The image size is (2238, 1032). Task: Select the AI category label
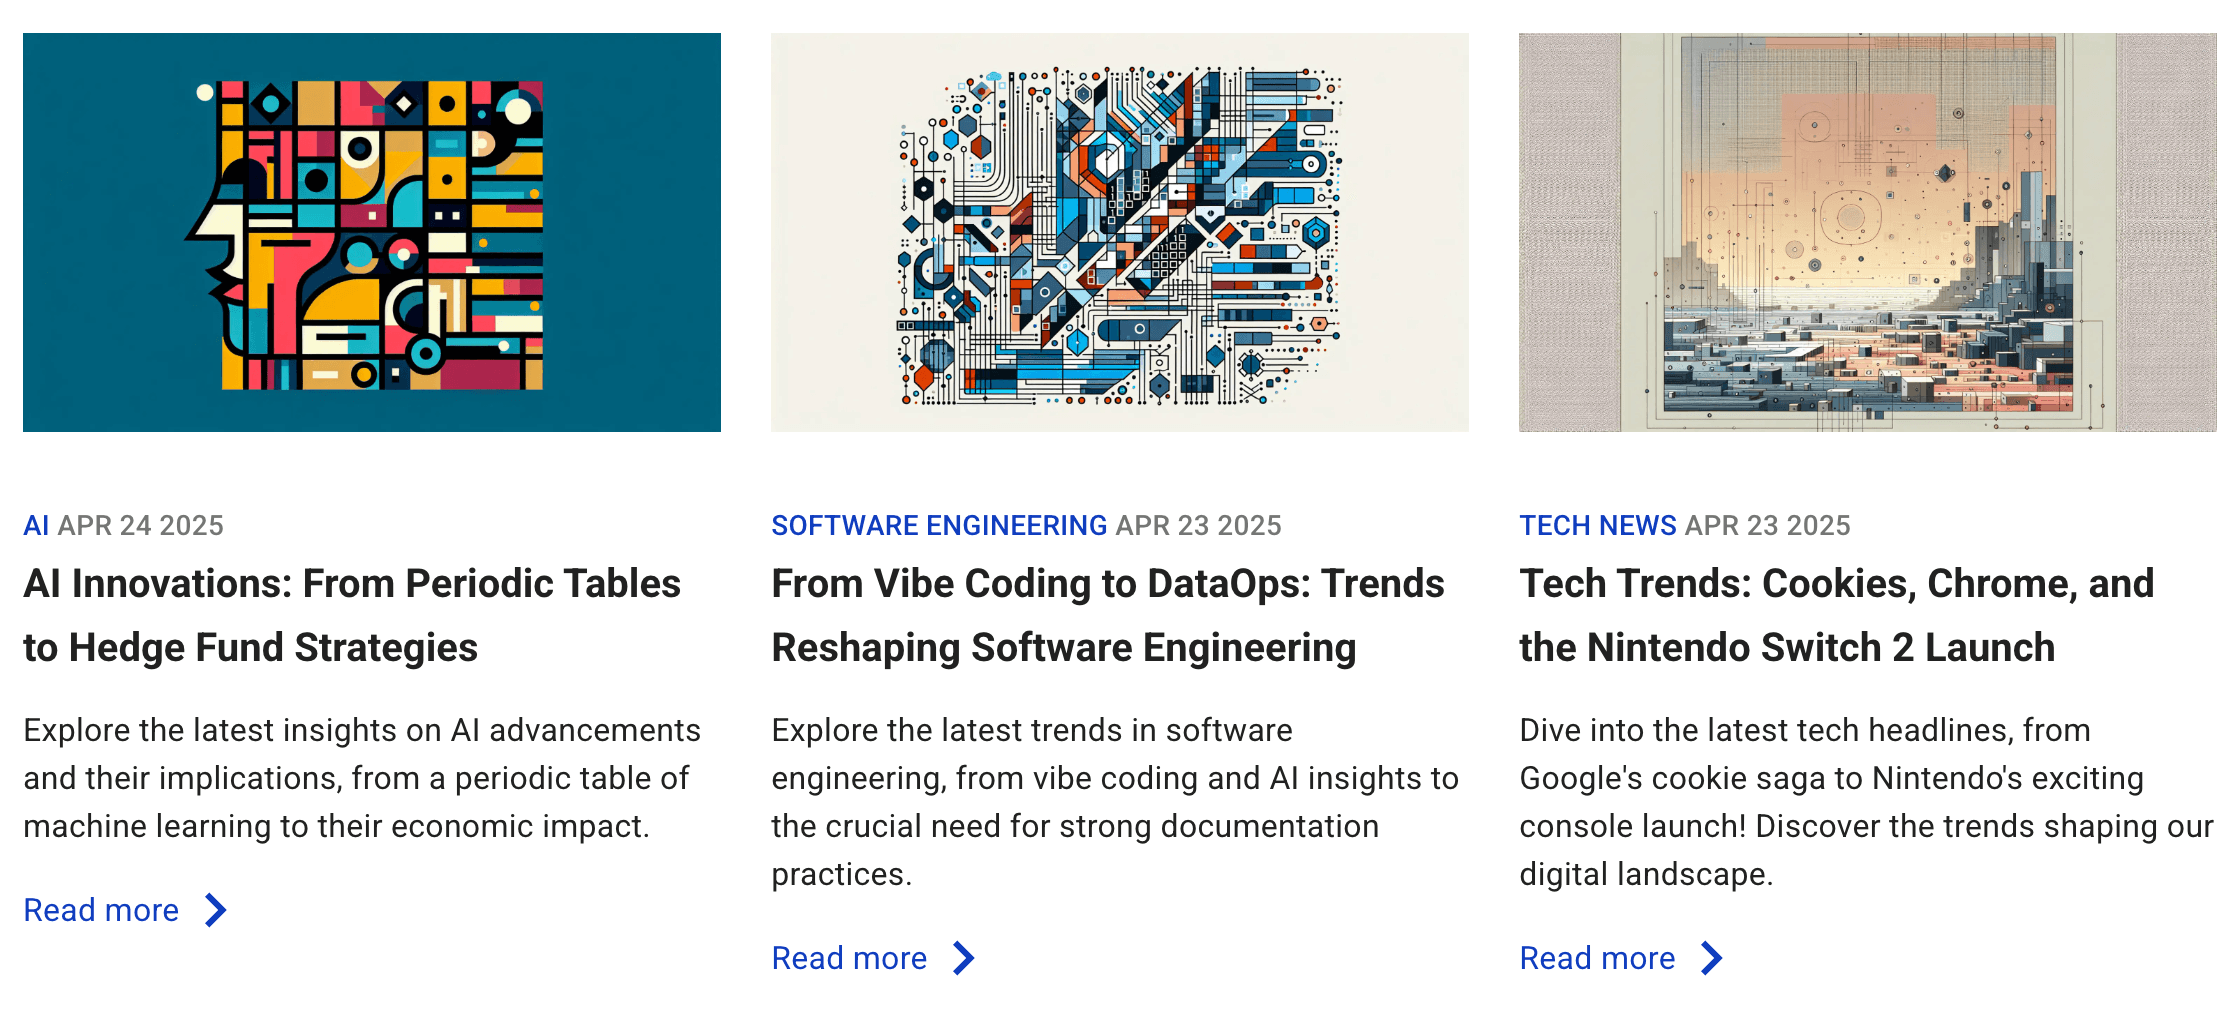click(36, 525)
